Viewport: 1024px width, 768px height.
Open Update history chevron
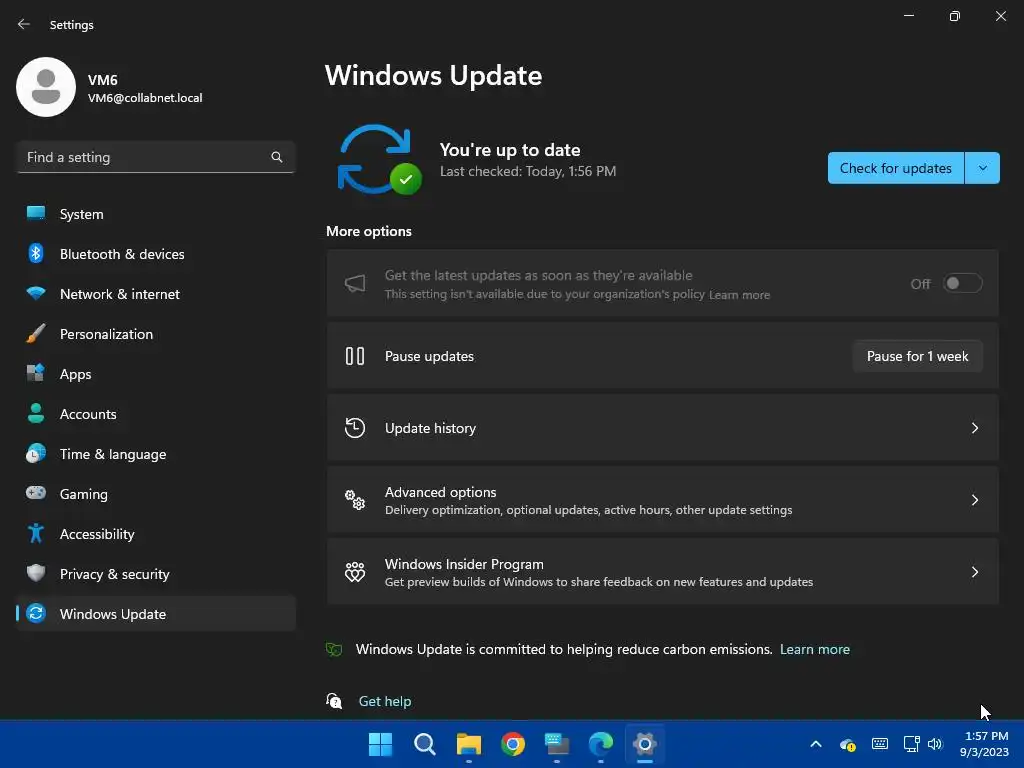974,428
